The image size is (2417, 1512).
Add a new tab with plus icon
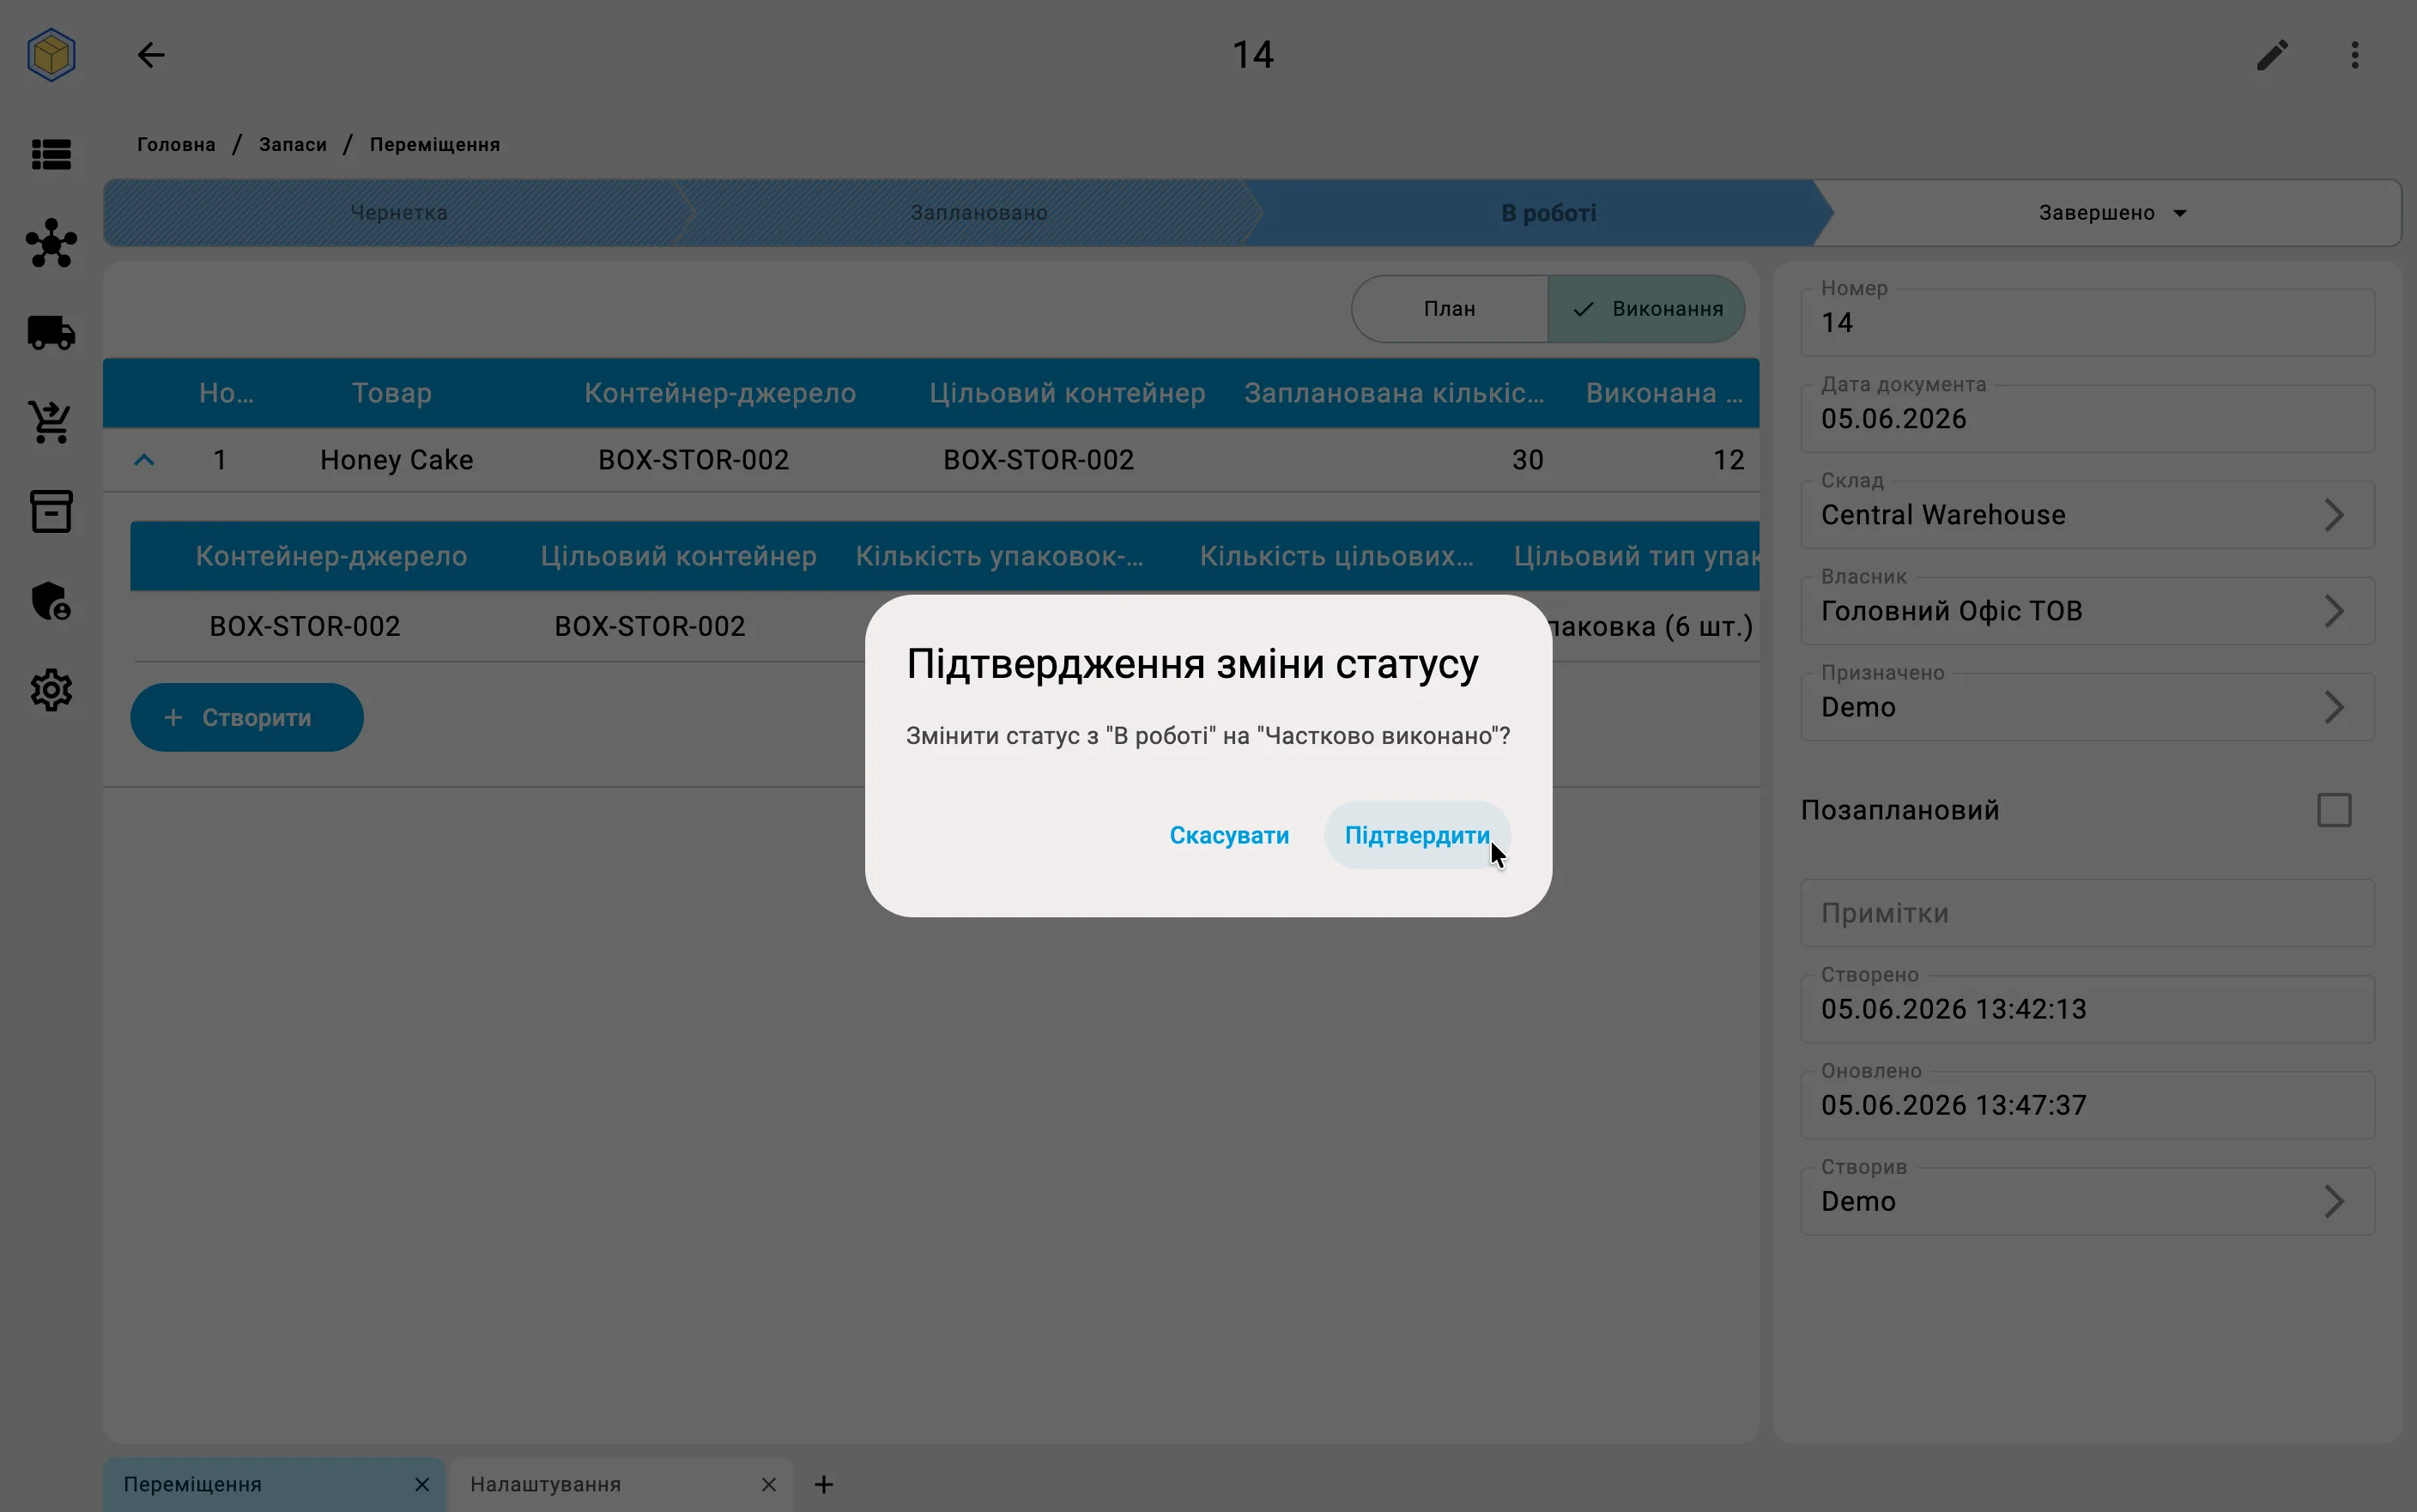tap(824, 1484)
